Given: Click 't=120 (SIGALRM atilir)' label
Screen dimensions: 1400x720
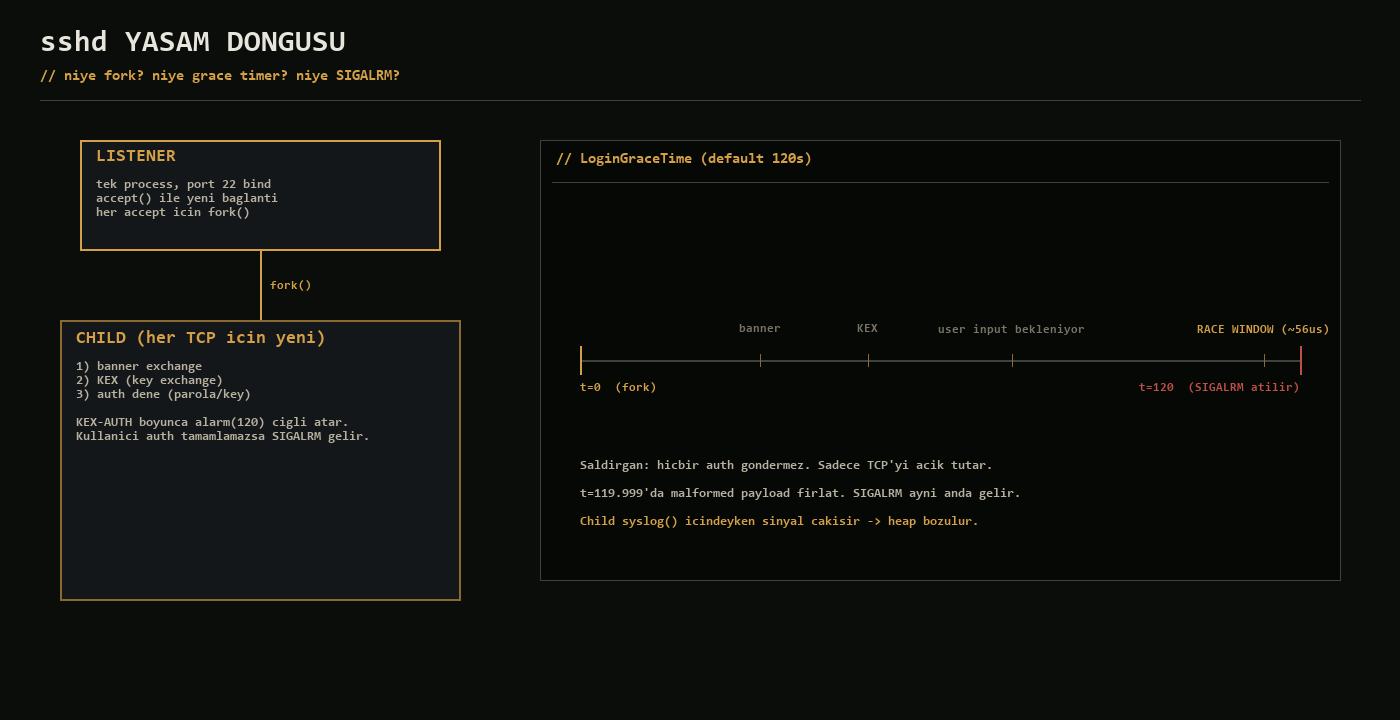Looking at the screenshot, I should pyautogui.click(x=1219, y=387).
